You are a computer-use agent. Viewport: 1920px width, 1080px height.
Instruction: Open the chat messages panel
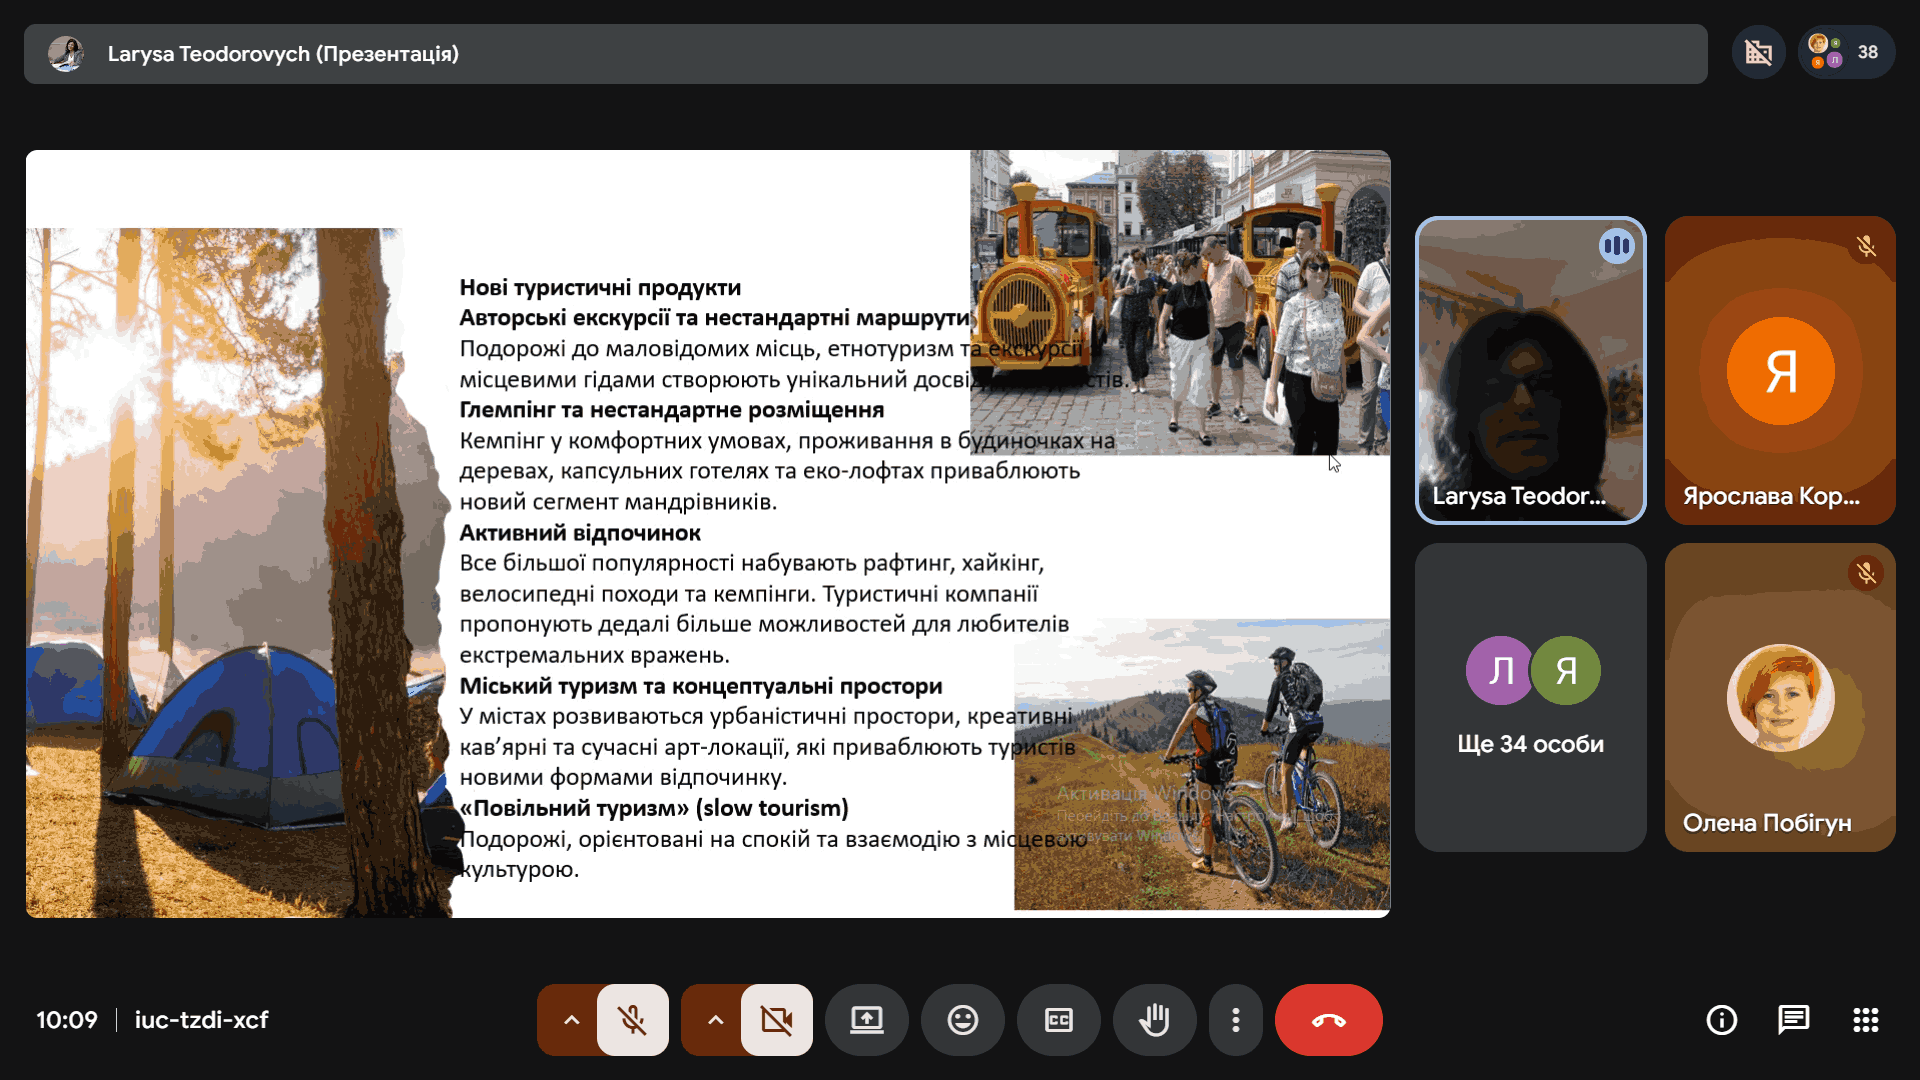(x=1793, y=1020)
